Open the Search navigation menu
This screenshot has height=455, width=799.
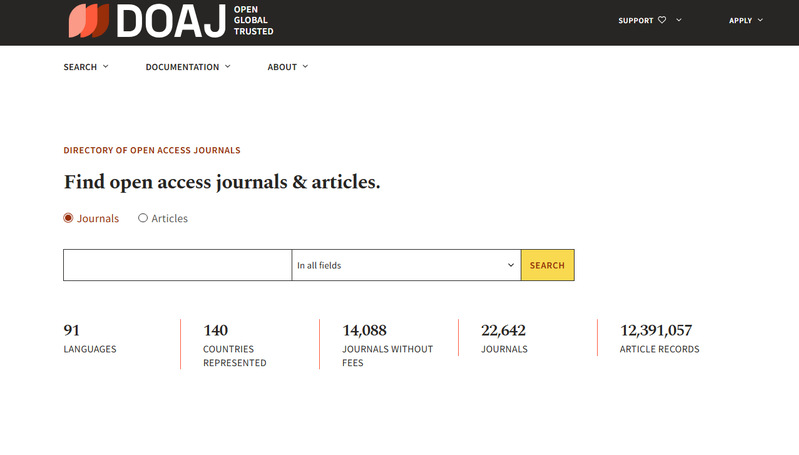pos(80,67)
